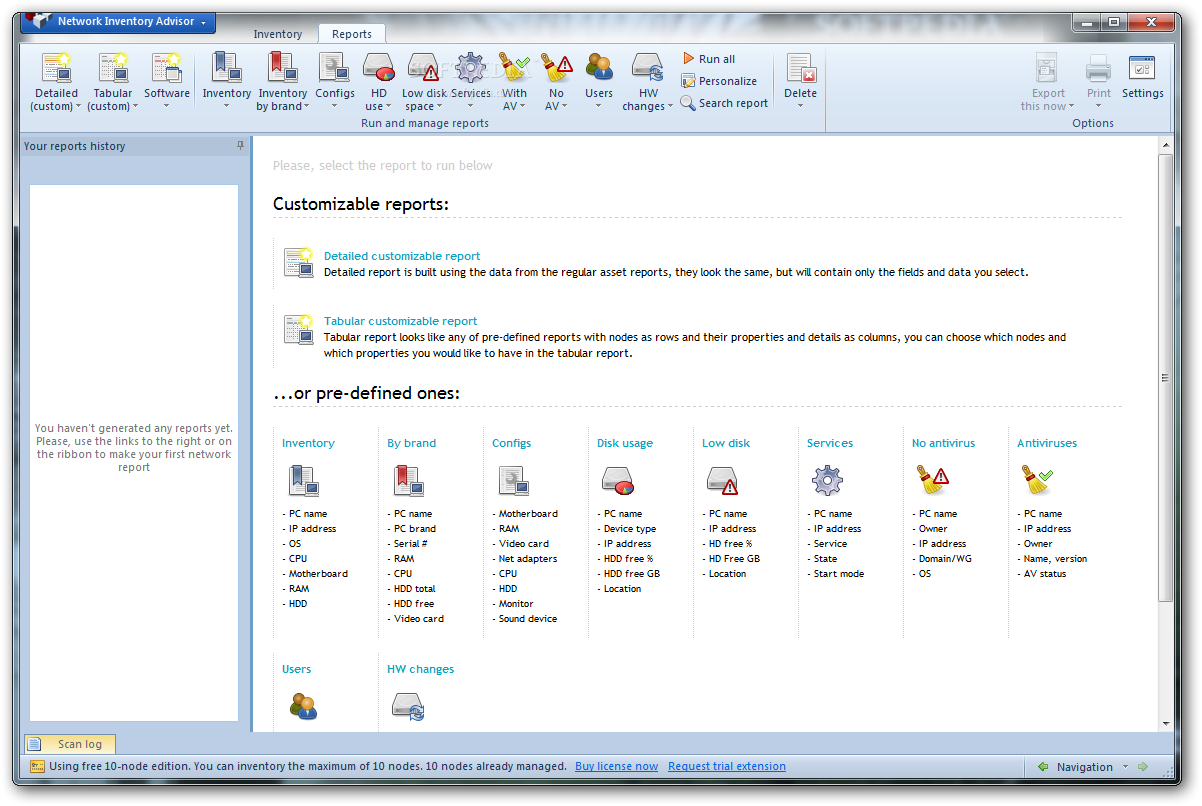Expand the Inventory by brand dropdown arrow

[x=306, y=107]
